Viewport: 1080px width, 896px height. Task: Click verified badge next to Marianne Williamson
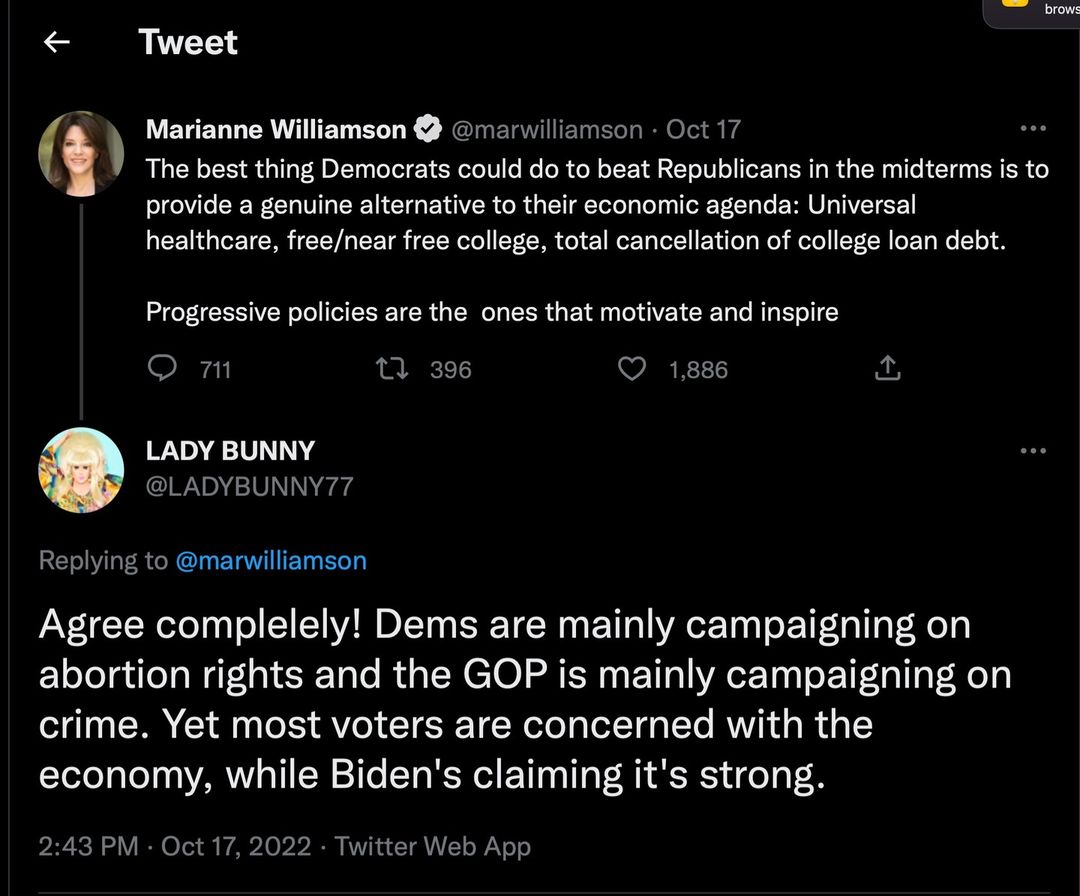[x=428, y=129]
